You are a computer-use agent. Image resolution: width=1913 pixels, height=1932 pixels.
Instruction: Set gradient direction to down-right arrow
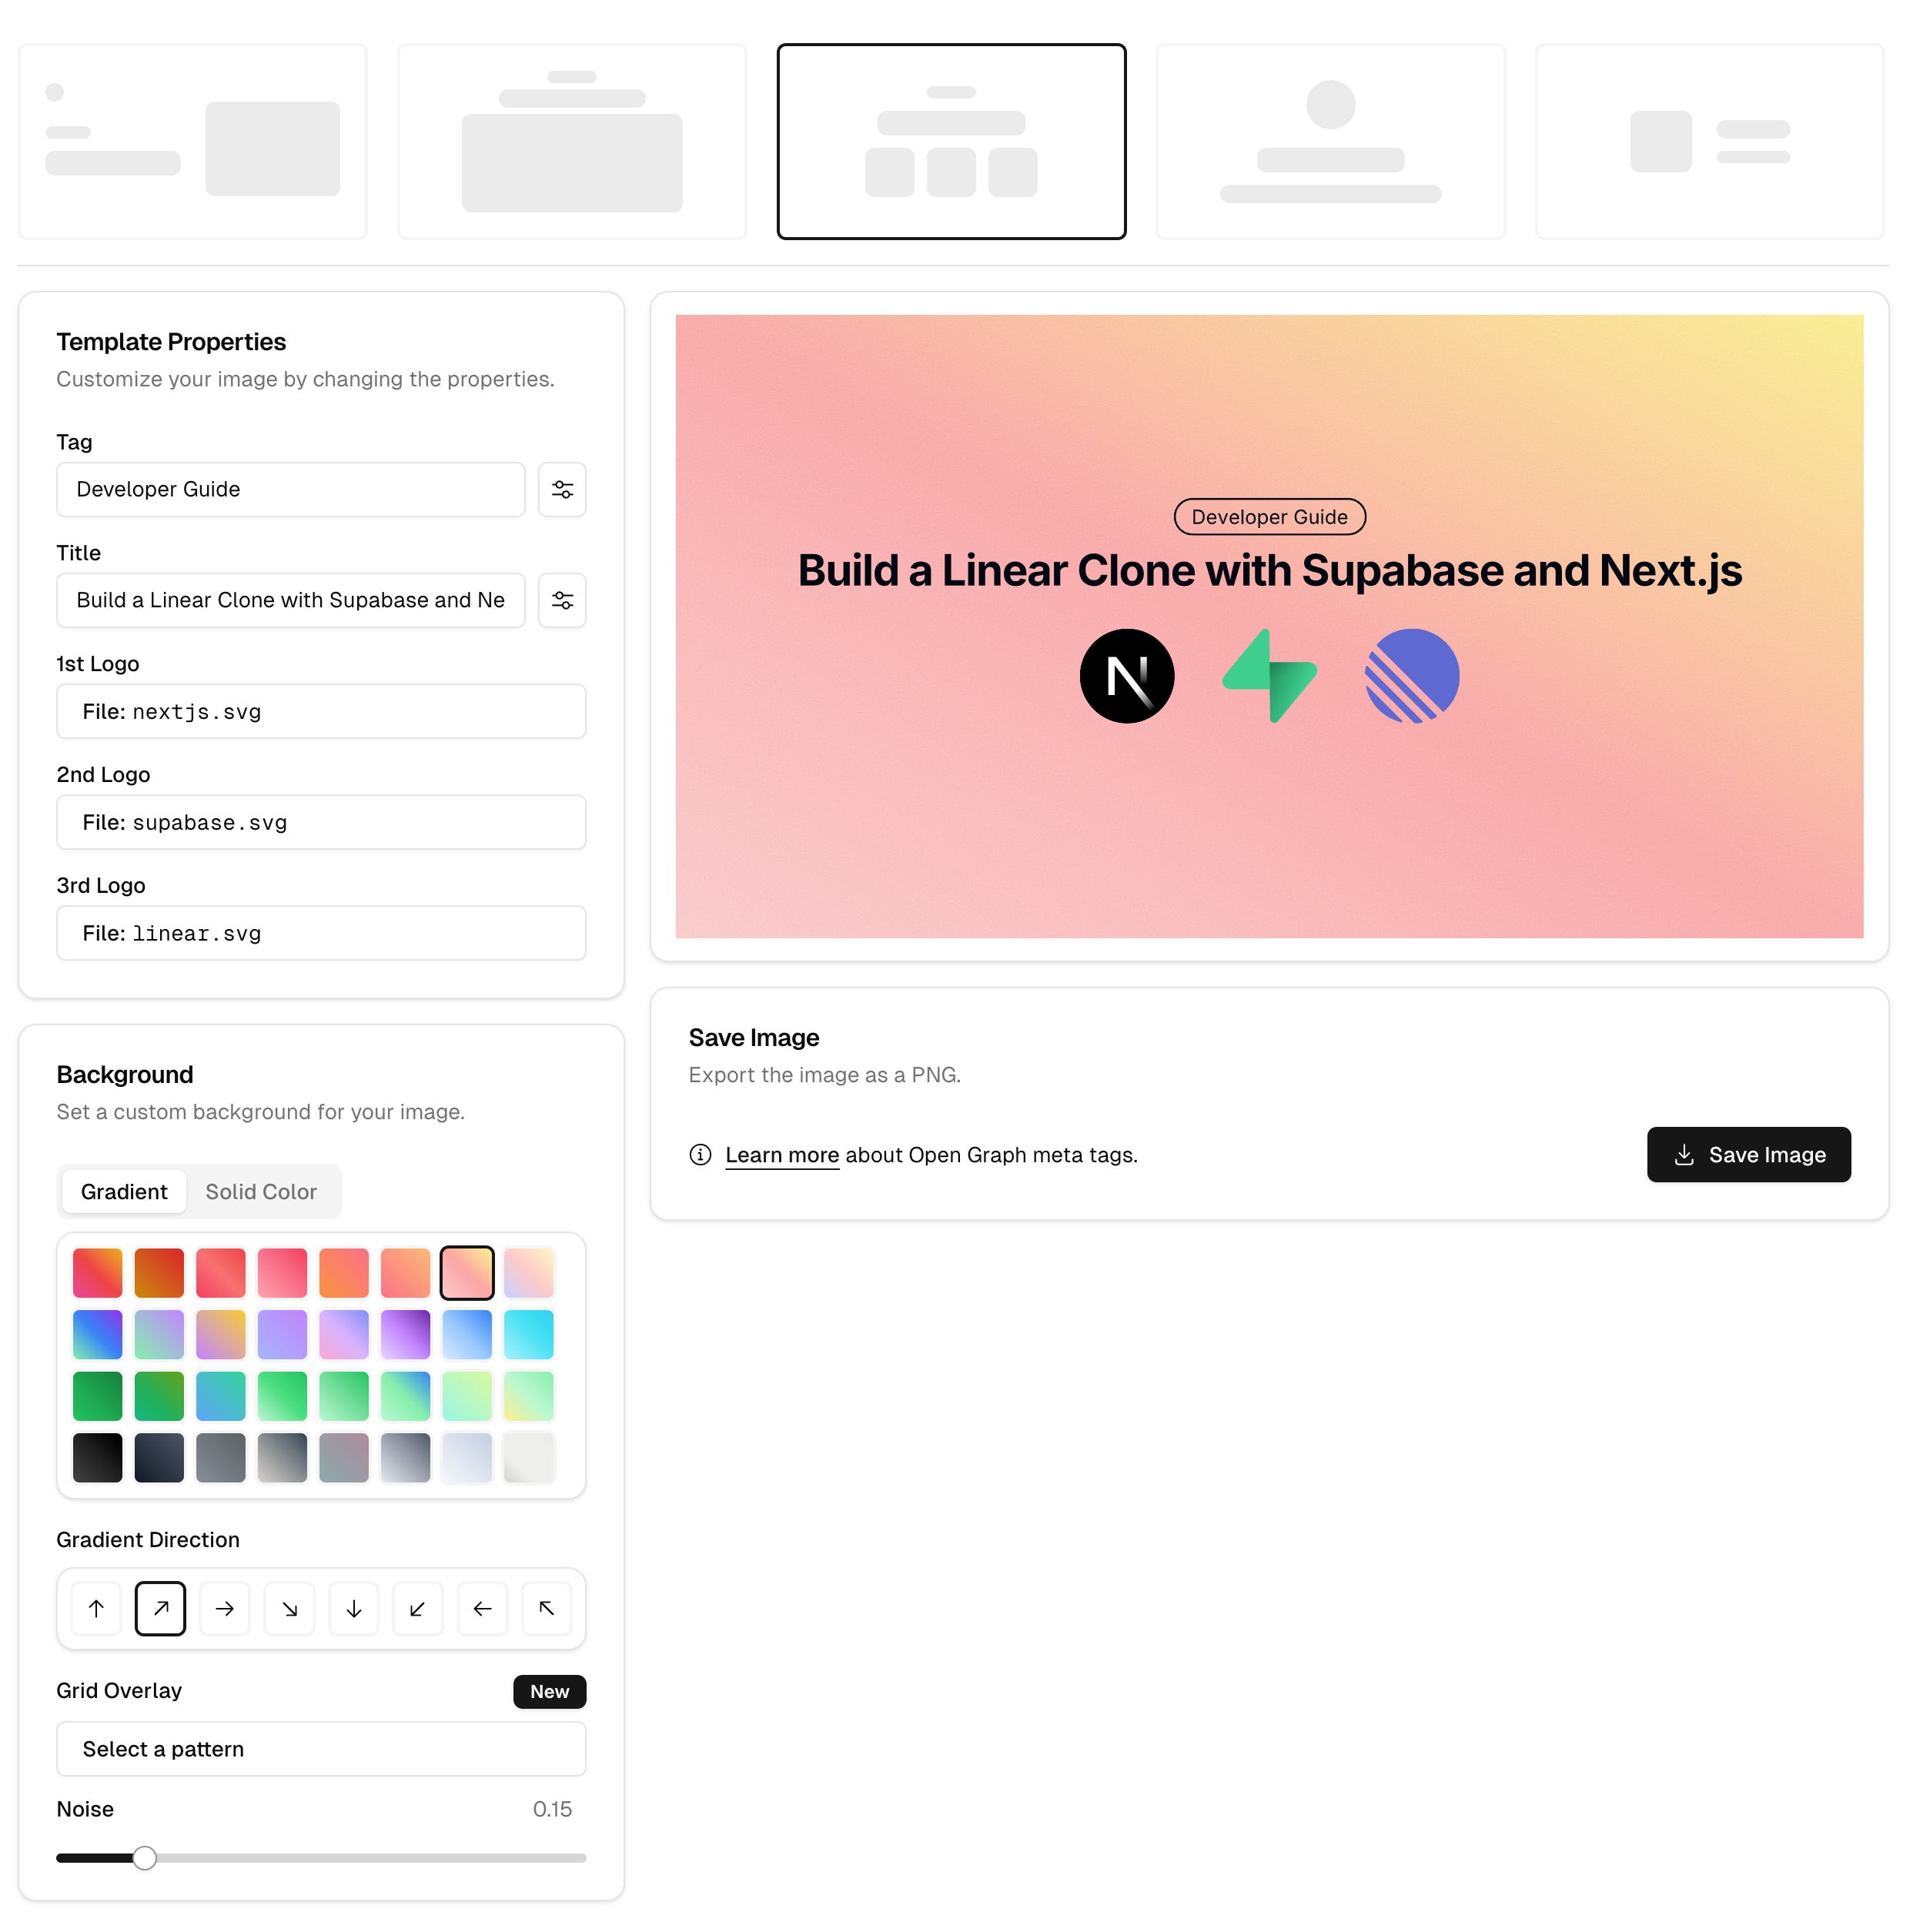pos(289,1608)
